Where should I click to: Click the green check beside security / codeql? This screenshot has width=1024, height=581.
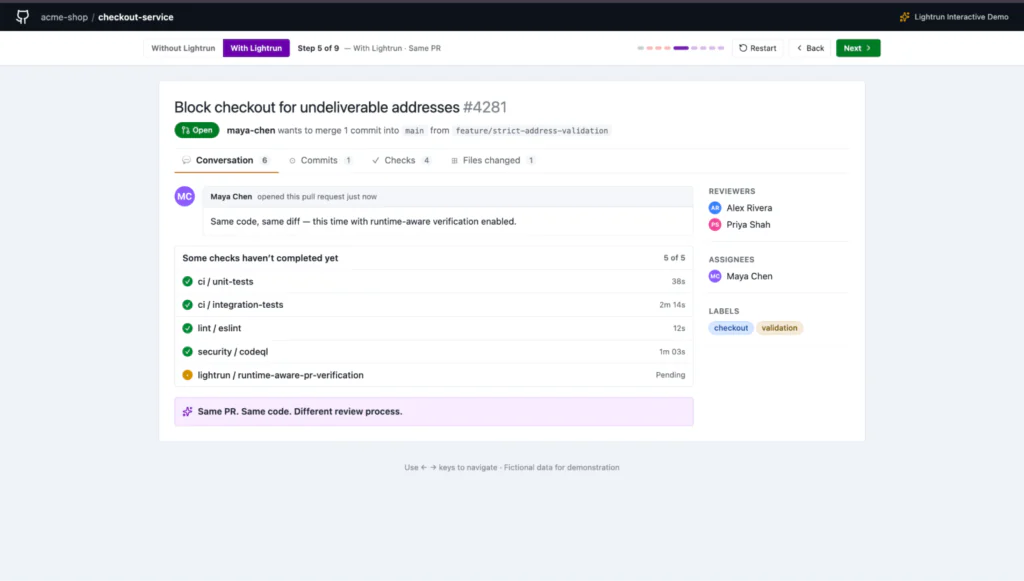click(187, 352)
